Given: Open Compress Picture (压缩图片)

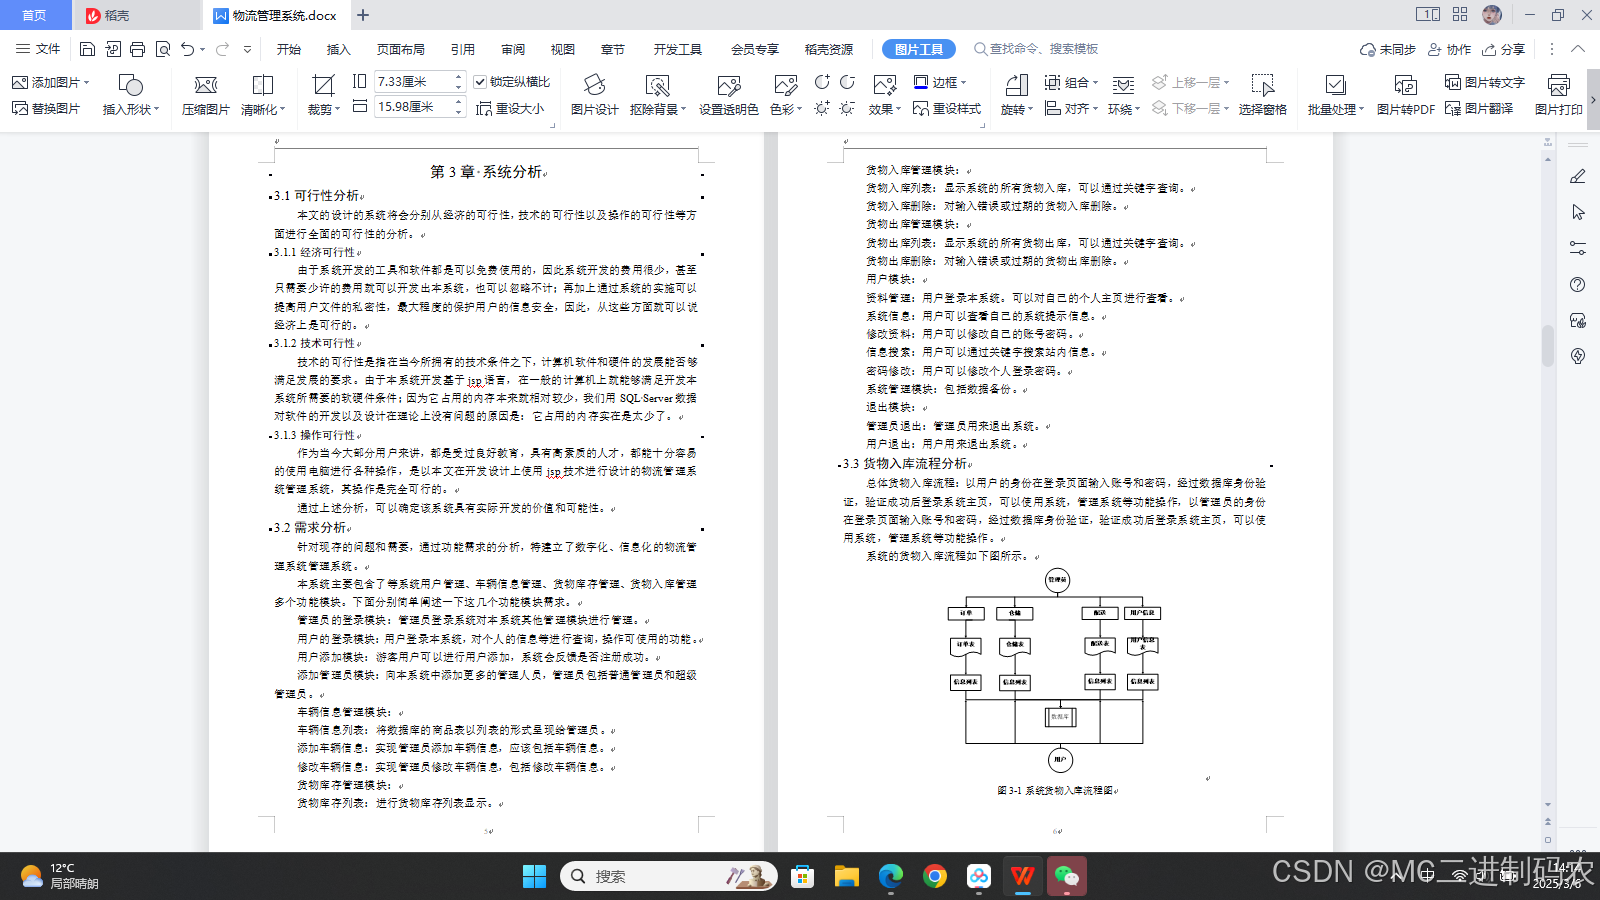Looking at the screenshot, I should (x=205, y=96).
